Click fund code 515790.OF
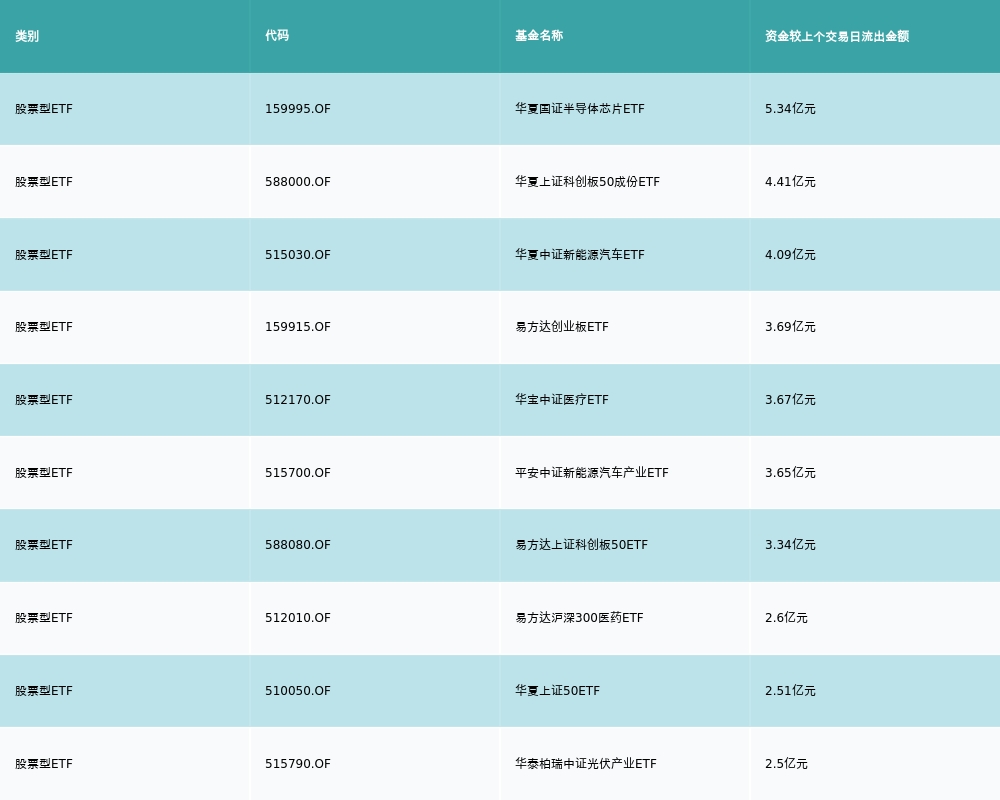 point(298,764)
